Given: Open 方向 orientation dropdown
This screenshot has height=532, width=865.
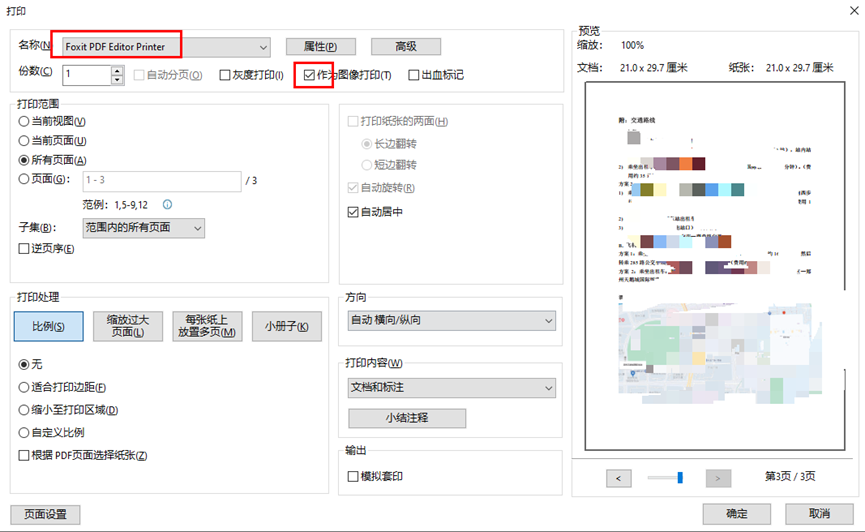Looking at the screenshot, I should 547,321.
